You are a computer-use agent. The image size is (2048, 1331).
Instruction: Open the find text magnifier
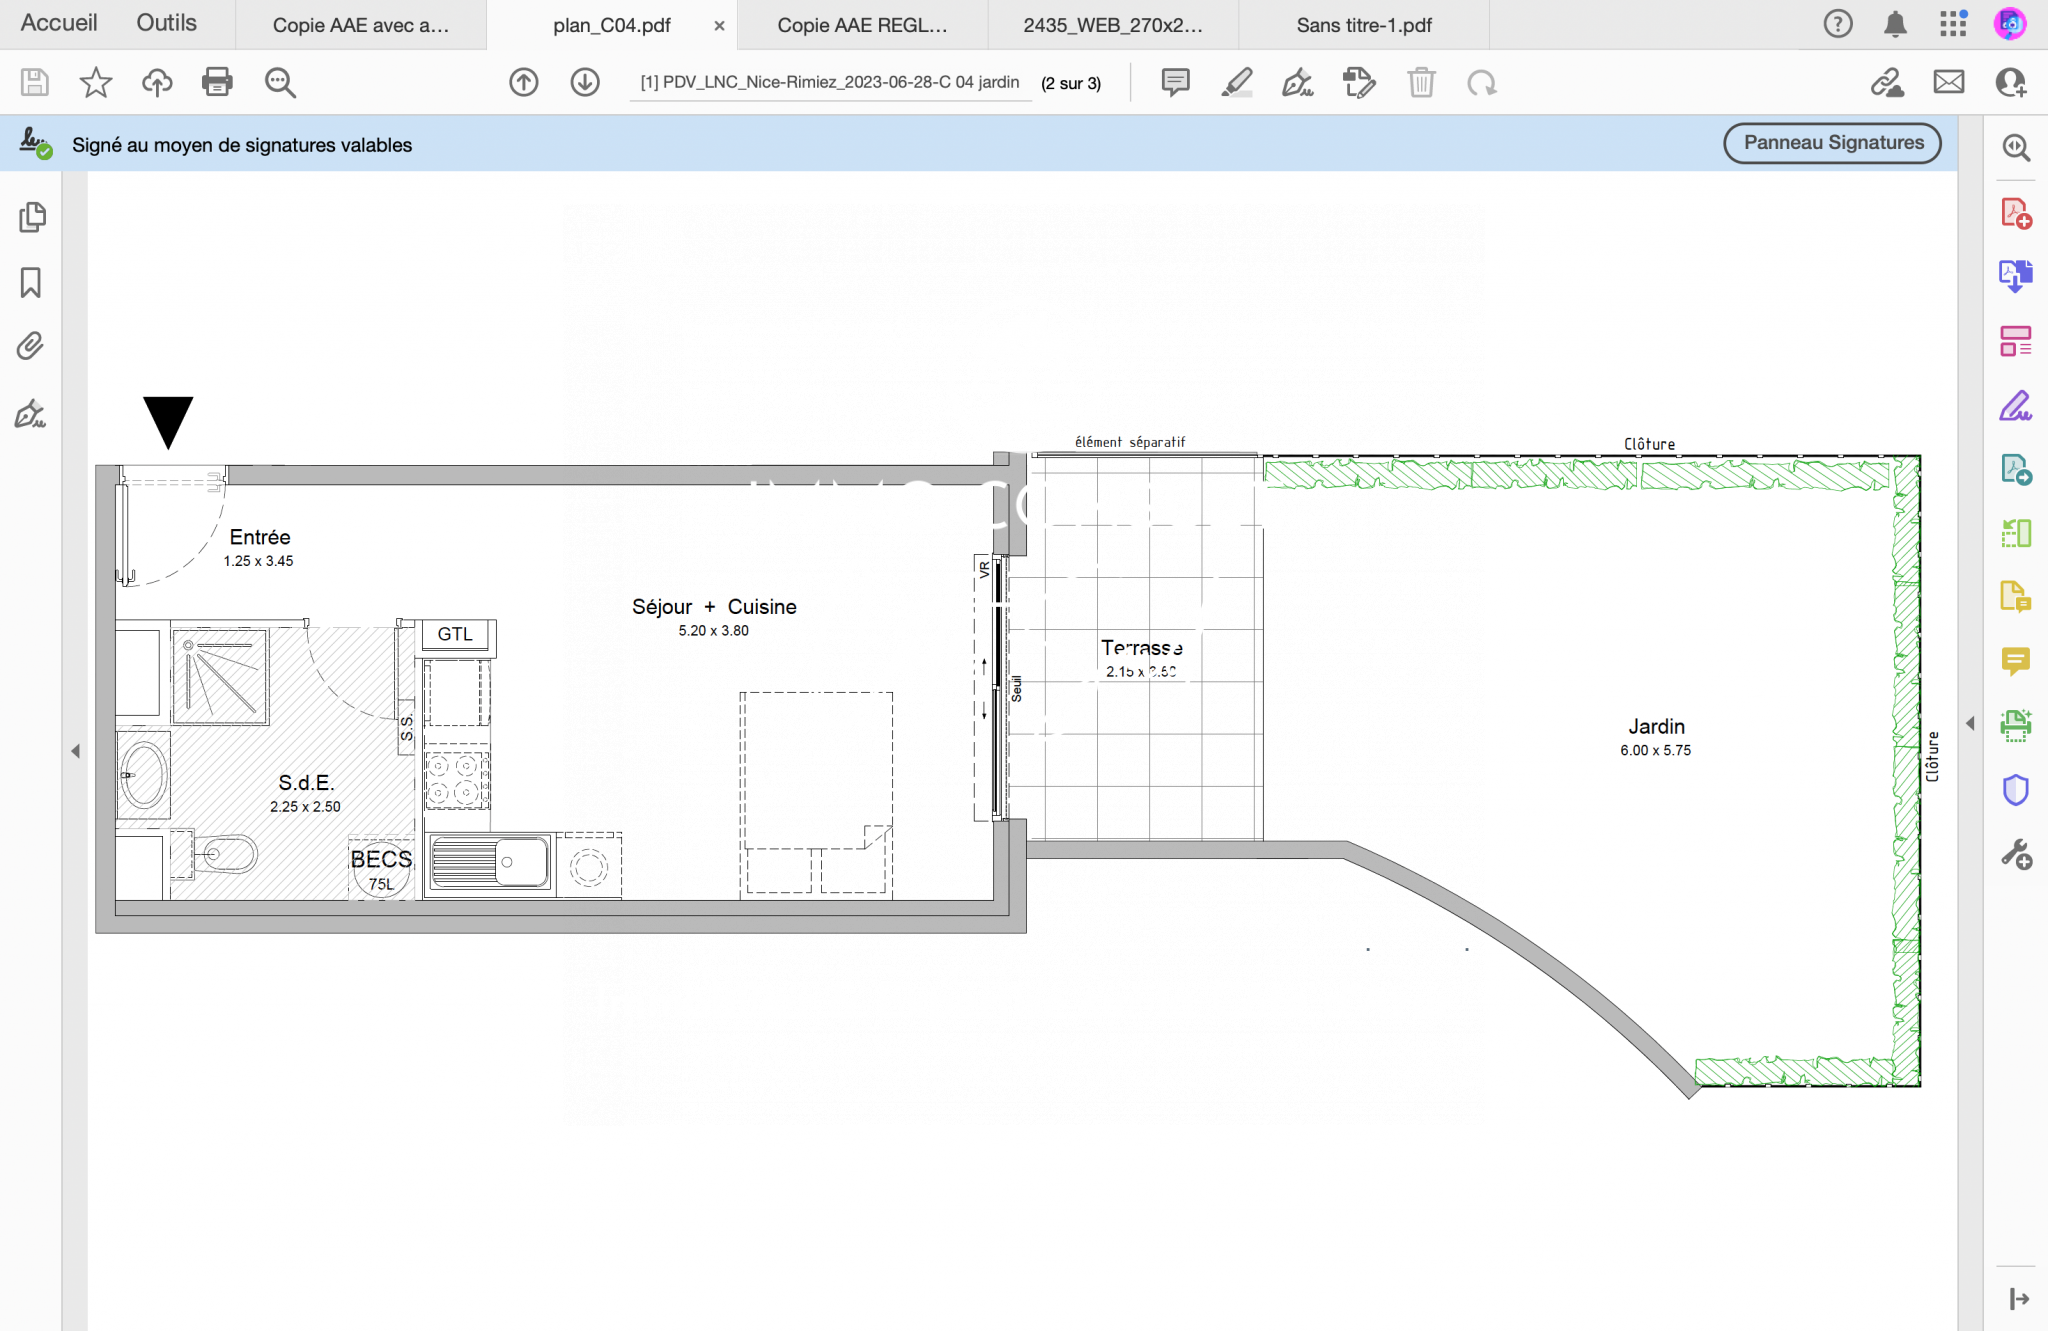pyautogui.click(x=280, y=82)
